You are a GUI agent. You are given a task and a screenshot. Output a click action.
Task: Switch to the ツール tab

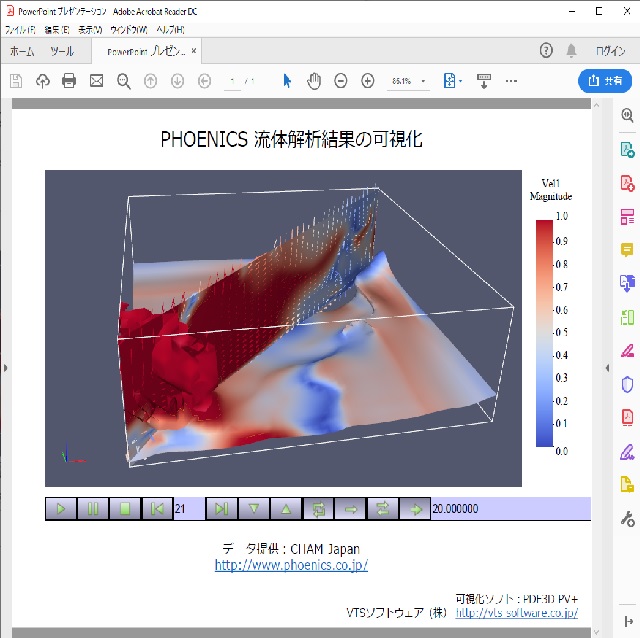(x=62, y=50)
